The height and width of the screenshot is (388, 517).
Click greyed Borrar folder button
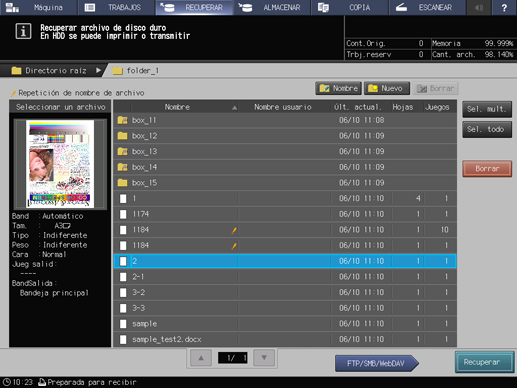(435, 88)
